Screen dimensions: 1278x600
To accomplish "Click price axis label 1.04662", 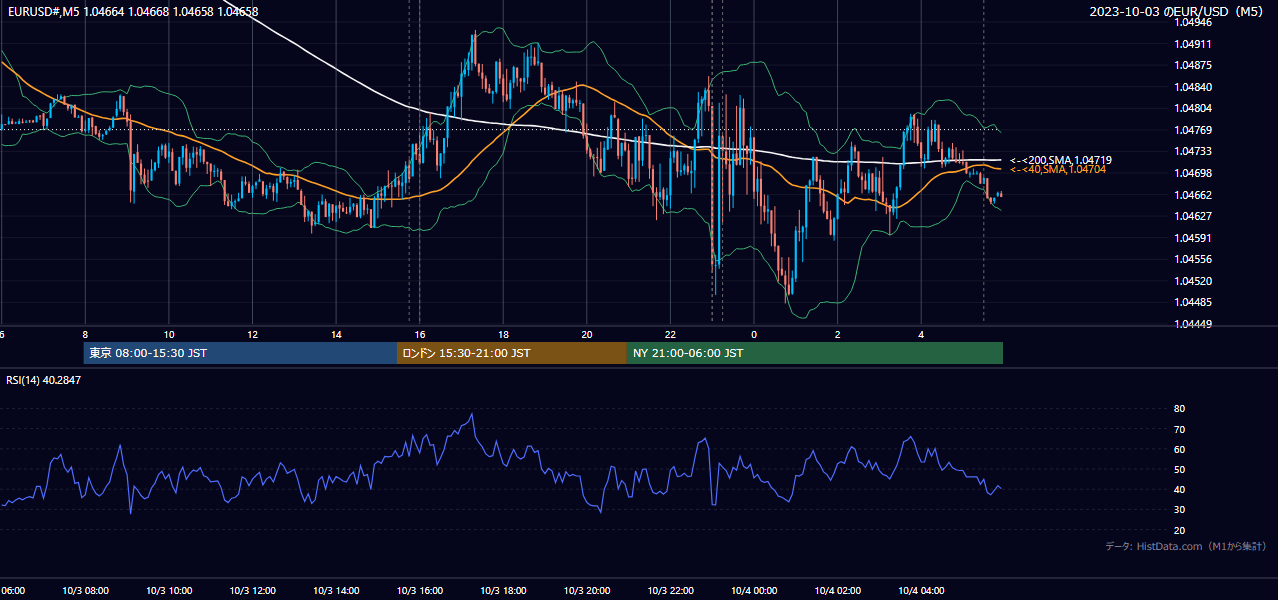I will (x=1192, y=195).
